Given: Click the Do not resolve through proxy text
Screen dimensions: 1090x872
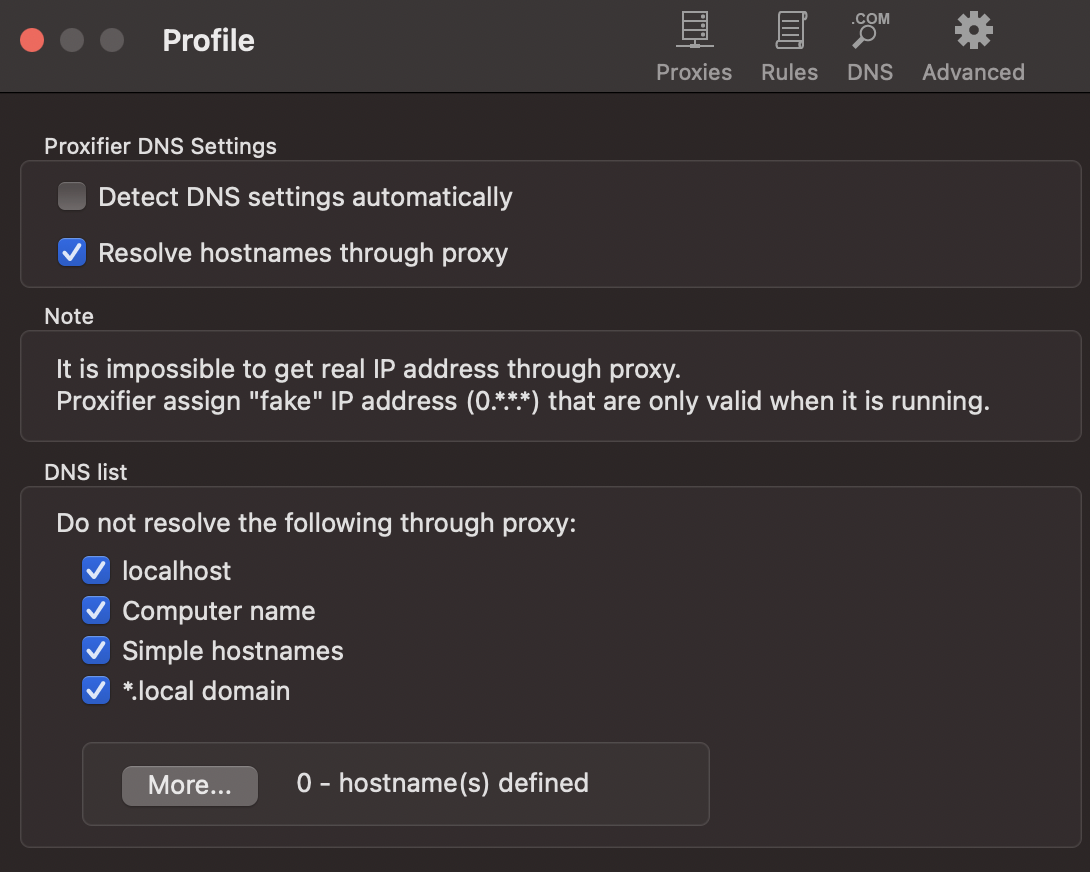Looking at the screenshot, I should [x=316, y=523].
